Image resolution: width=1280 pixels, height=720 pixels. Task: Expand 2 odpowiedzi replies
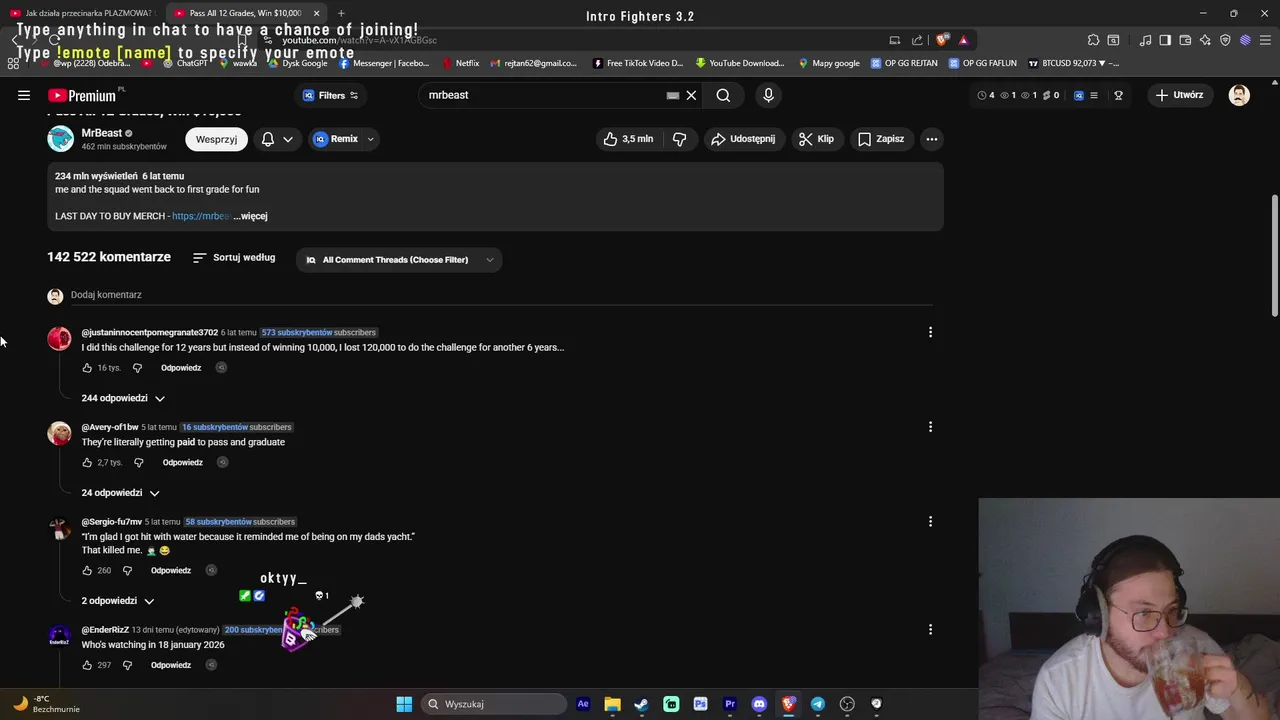[x=117, y=601]
